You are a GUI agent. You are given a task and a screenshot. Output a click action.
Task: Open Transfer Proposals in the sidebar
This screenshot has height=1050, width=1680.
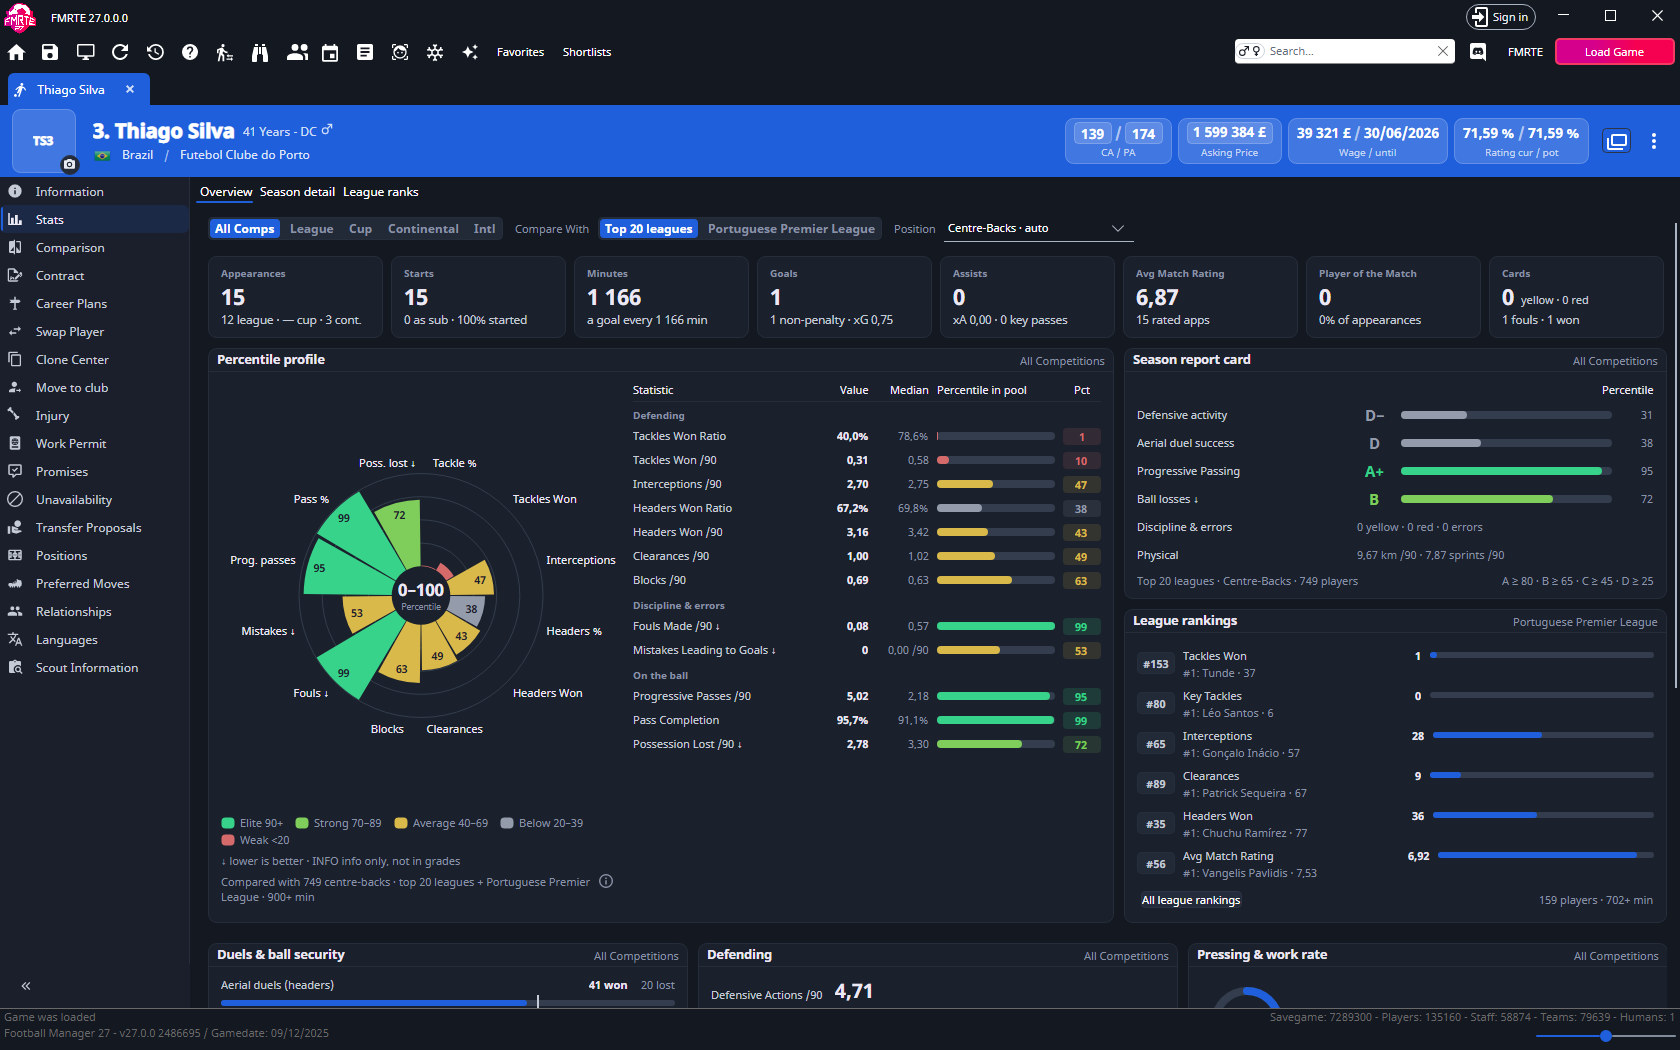[95, 527]
